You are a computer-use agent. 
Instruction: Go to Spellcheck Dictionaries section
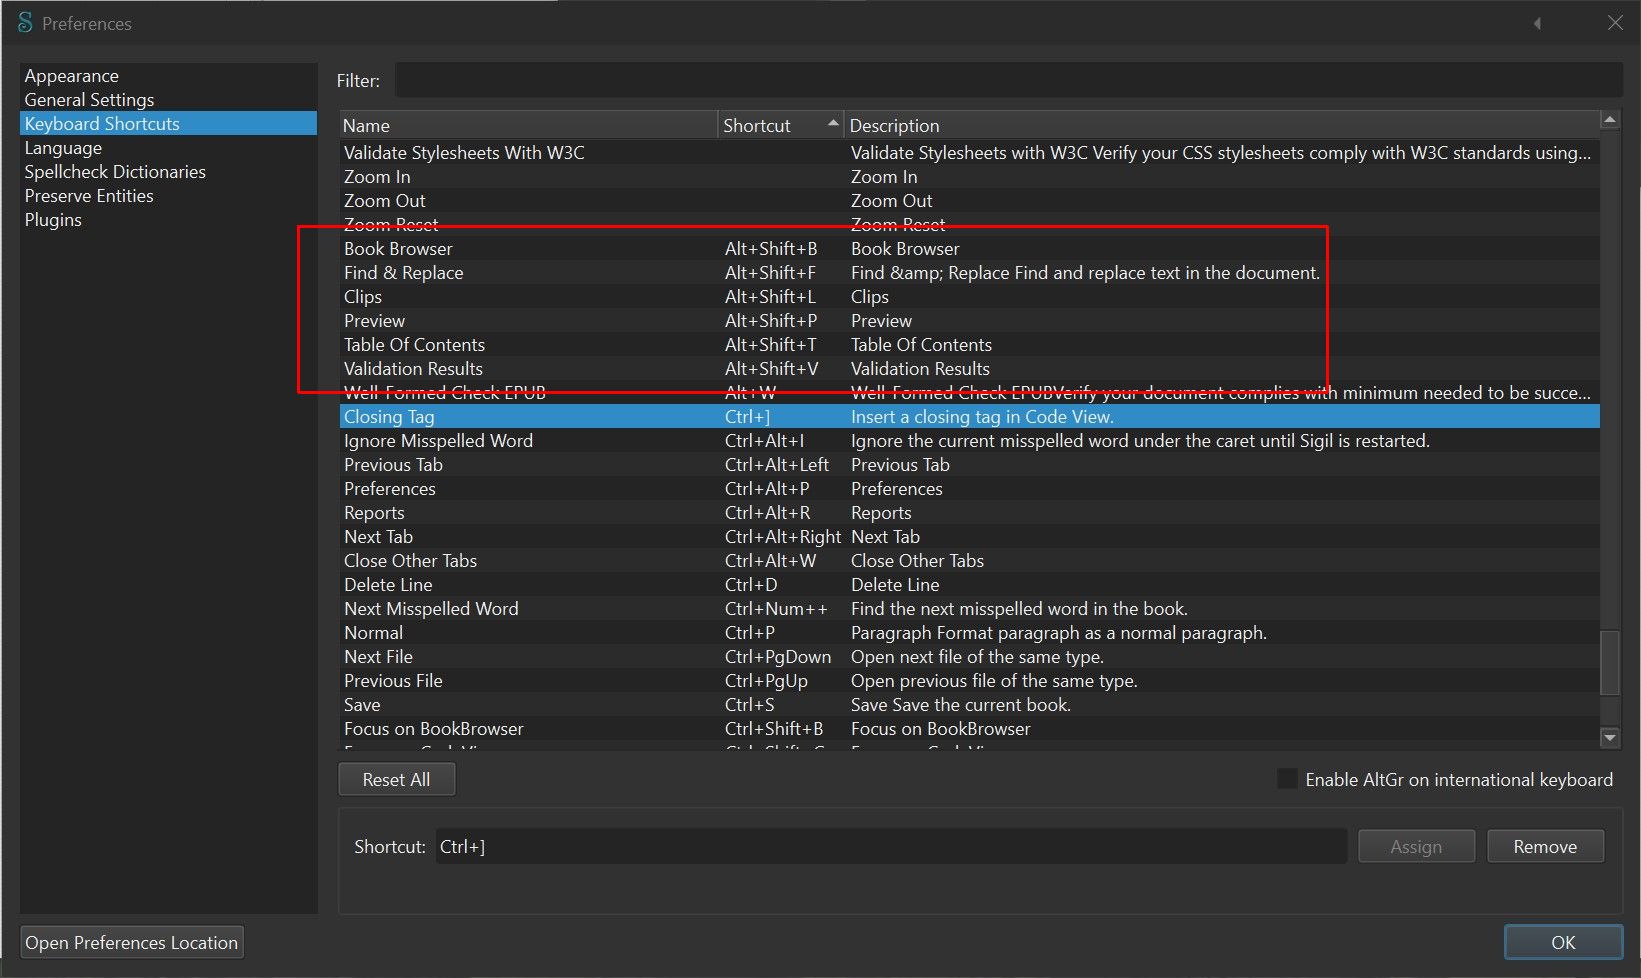tap(115, 172)
